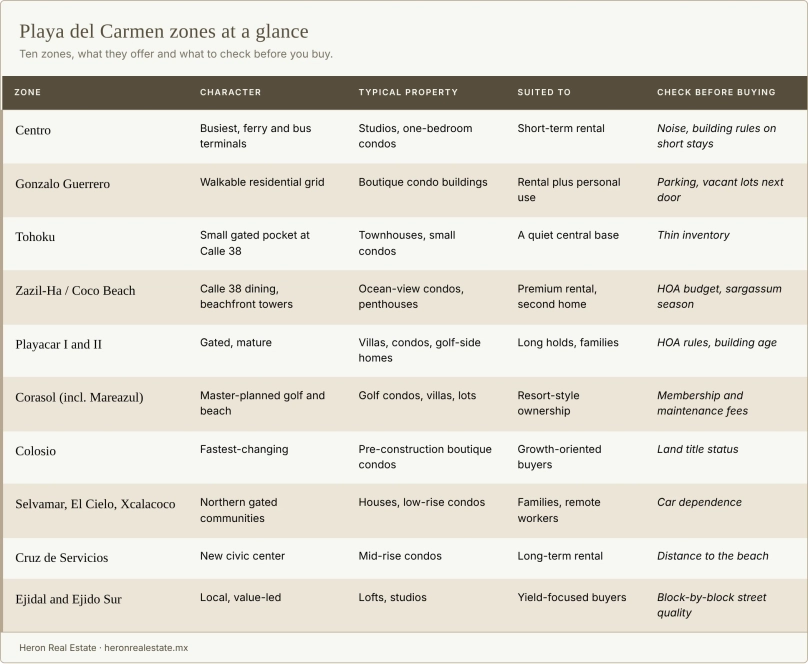Viewport: 808px width, 664px height.
Task: Click 'Small gated pocket at Calle 38' cell
Action: click(255, 243)
